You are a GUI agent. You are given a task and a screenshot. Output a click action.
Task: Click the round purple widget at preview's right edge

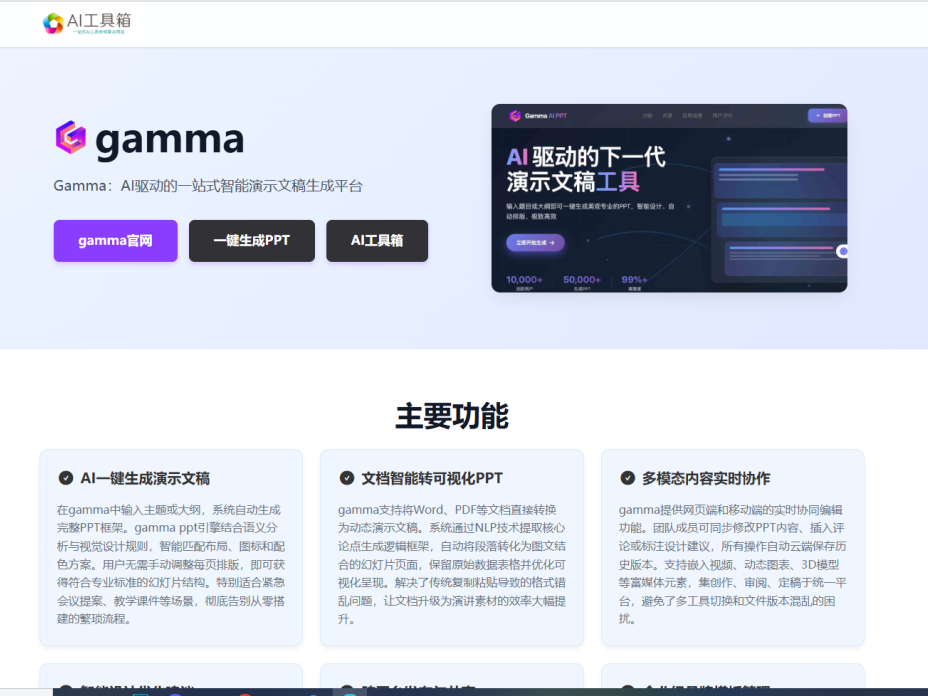[843, 252]
